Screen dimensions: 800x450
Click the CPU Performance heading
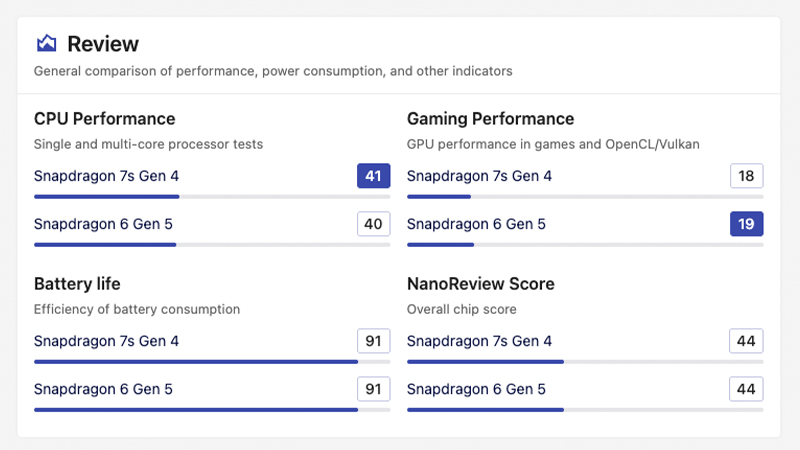(x=105, y=119)
